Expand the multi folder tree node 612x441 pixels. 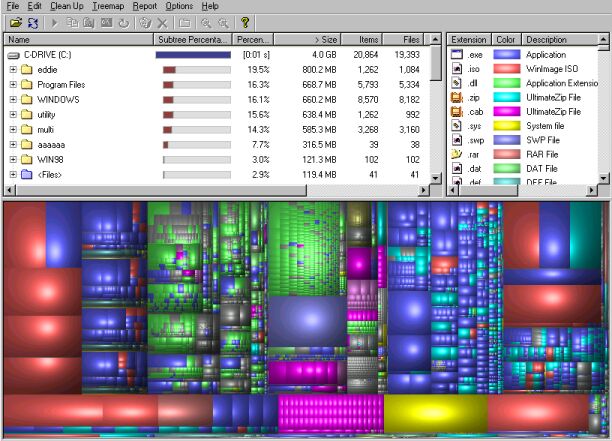[13, 129]
